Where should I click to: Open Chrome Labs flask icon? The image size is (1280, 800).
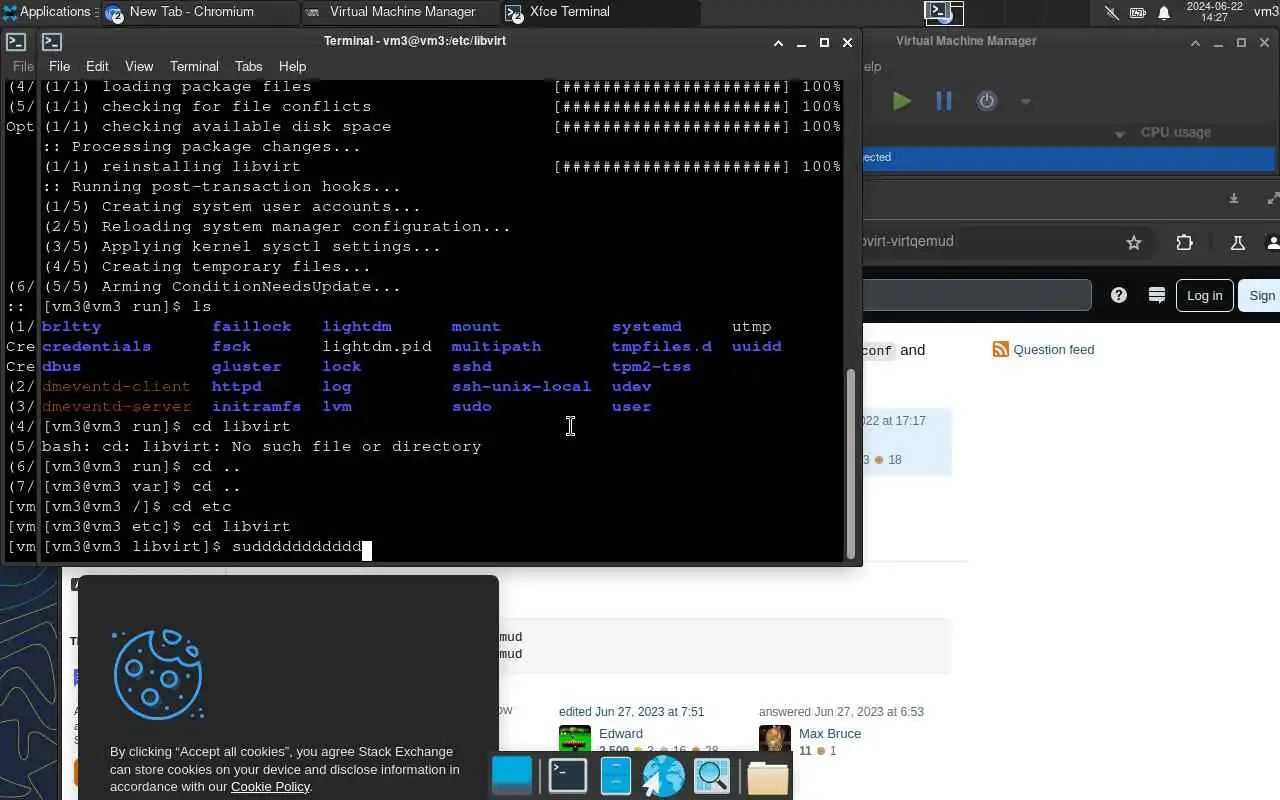[1237, 242]
